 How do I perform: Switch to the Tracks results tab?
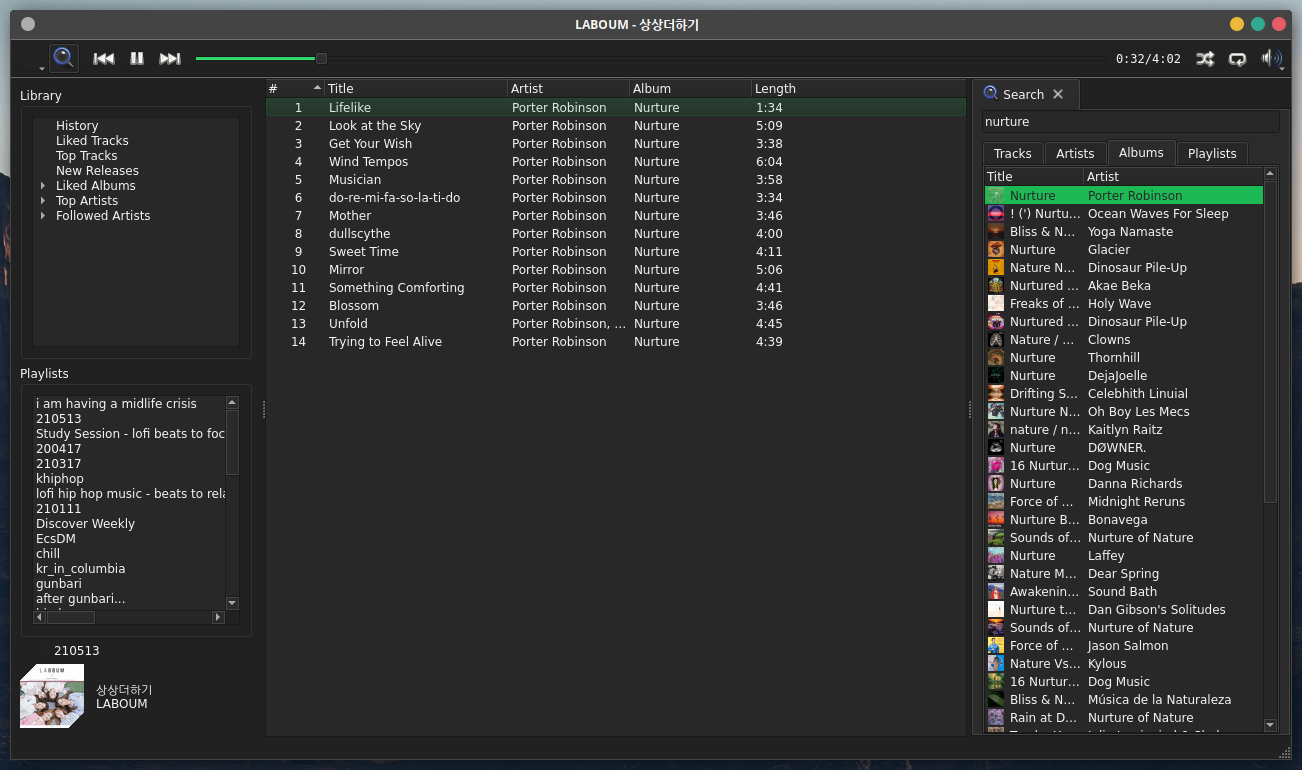(1012, 153)
